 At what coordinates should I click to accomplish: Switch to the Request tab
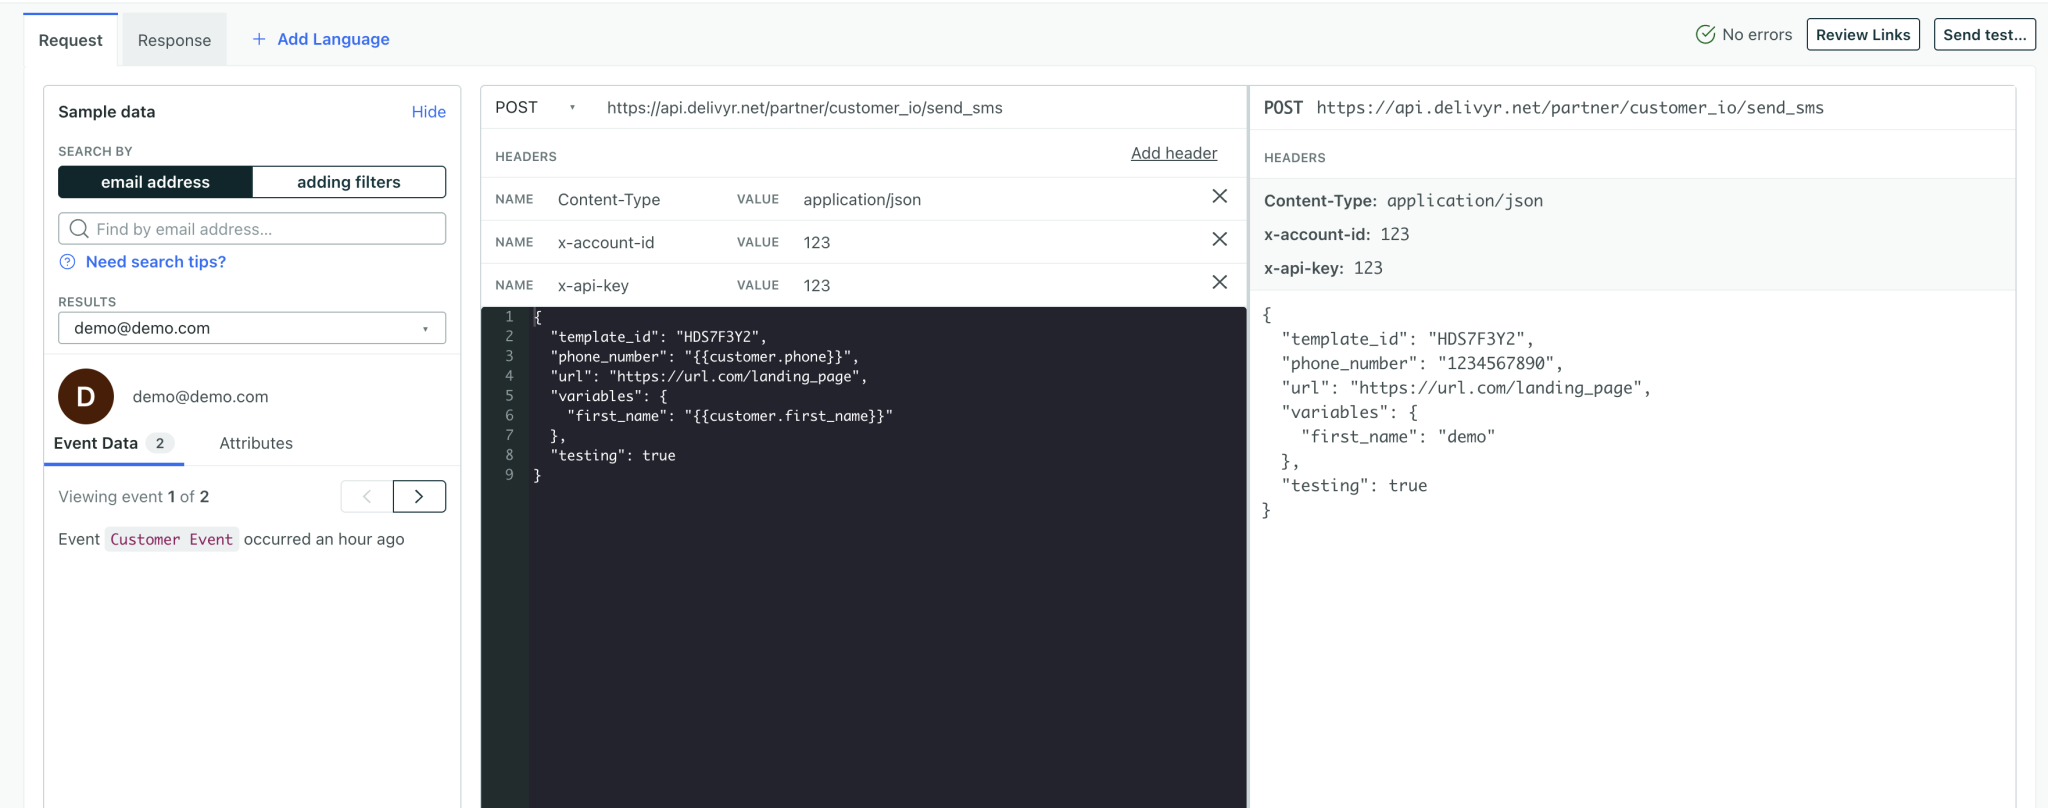tap(70, 40)
